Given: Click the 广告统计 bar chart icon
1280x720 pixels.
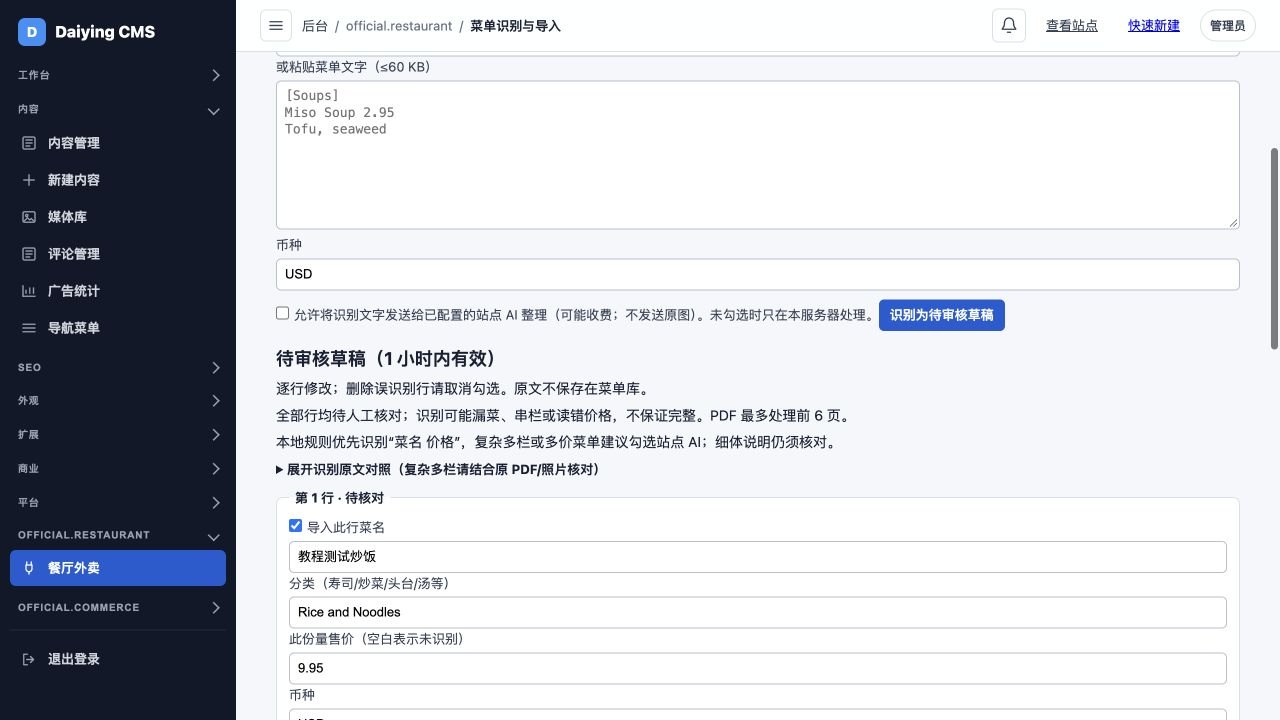Looking at the screenshot, I should coord(29,291).
